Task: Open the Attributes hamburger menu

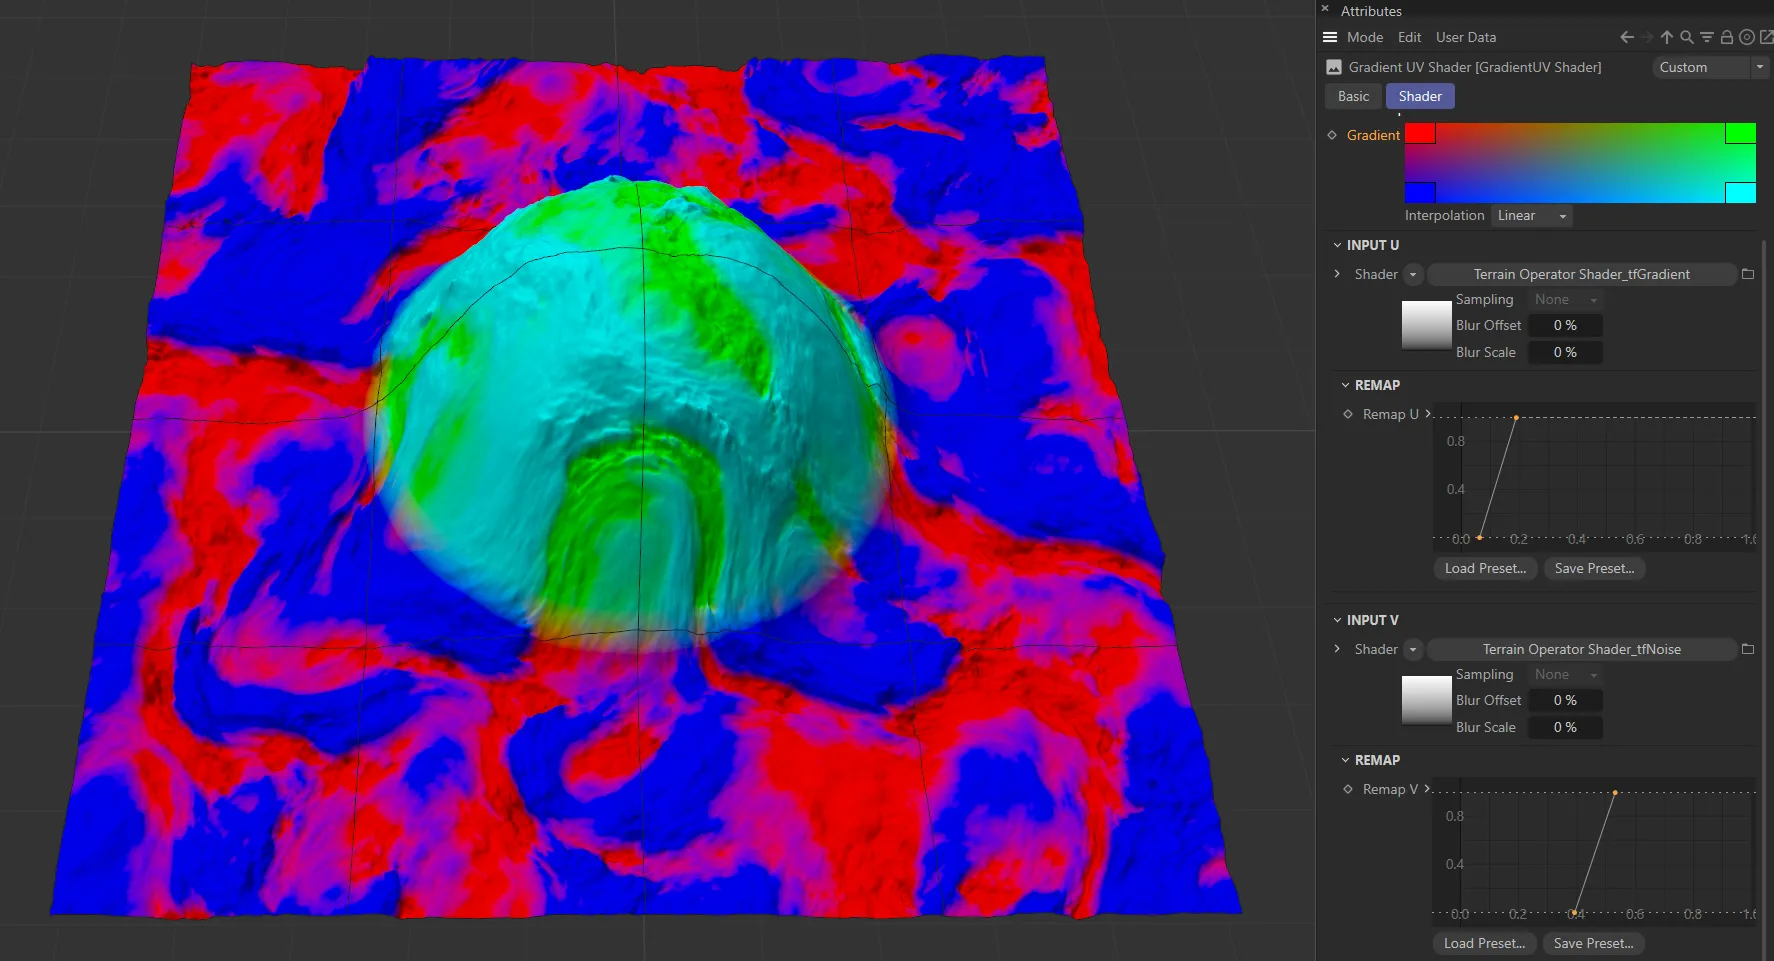Action: [1330, 37]
